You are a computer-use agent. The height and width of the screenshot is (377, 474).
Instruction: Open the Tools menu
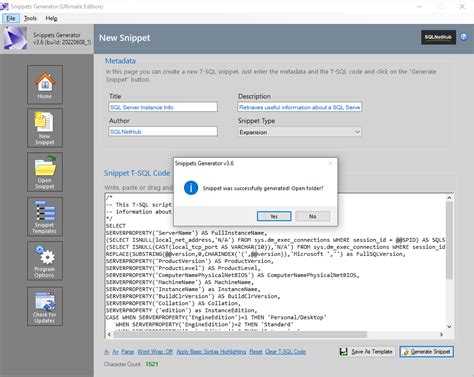[30, 18]
